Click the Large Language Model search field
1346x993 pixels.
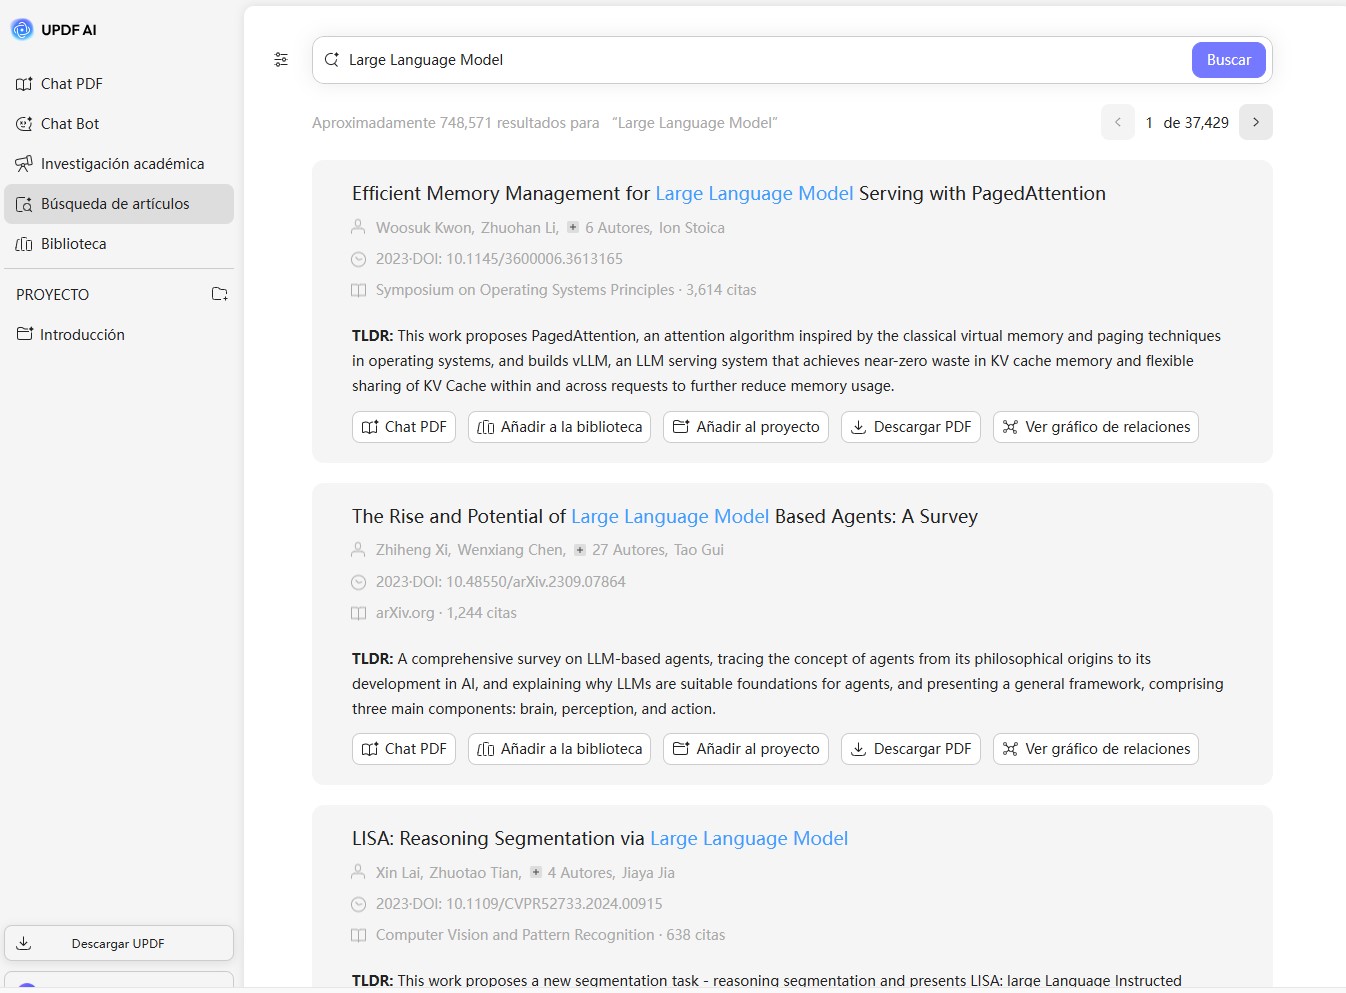click(760, 60)
